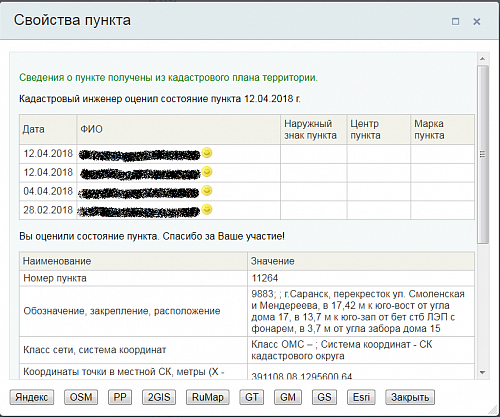Click the PP map button
Viewport: 500px width, 417px height.
click(x=120, y=397)
